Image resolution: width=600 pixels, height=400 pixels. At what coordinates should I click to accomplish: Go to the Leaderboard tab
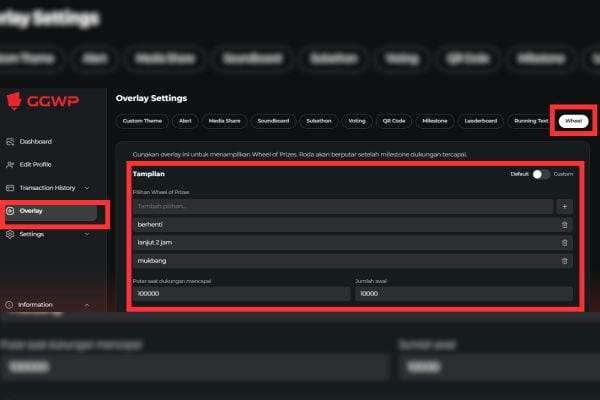coord(481,121)
